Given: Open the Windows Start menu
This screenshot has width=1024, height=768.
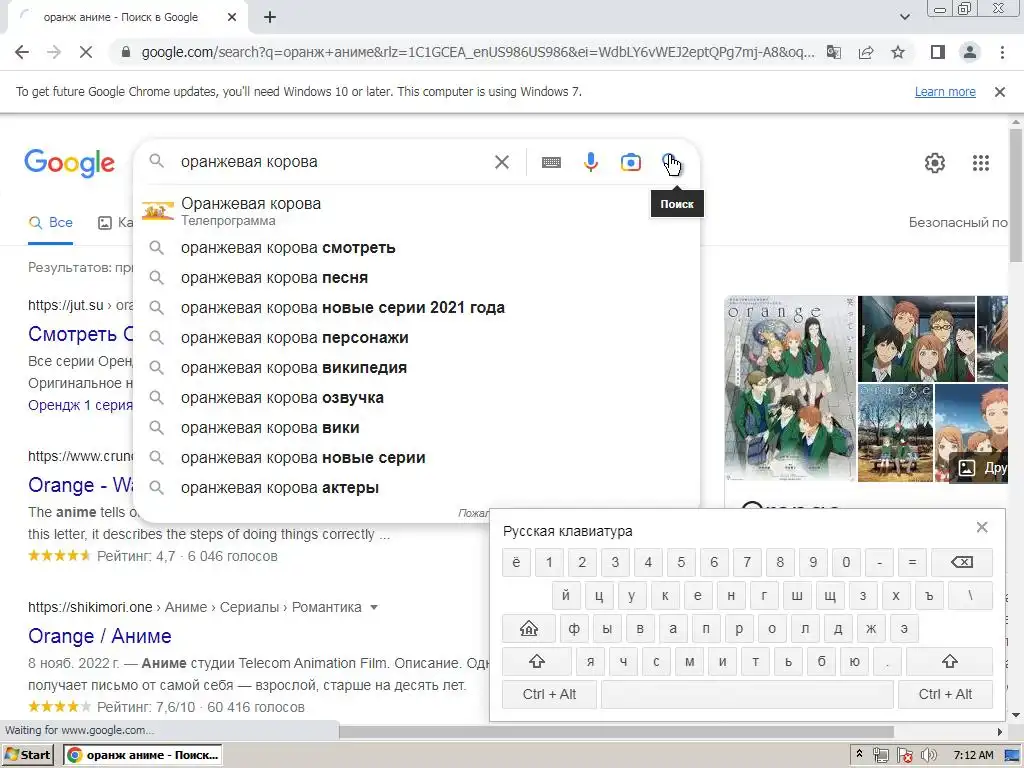Looking at the screenshot, I should (28, 755).
